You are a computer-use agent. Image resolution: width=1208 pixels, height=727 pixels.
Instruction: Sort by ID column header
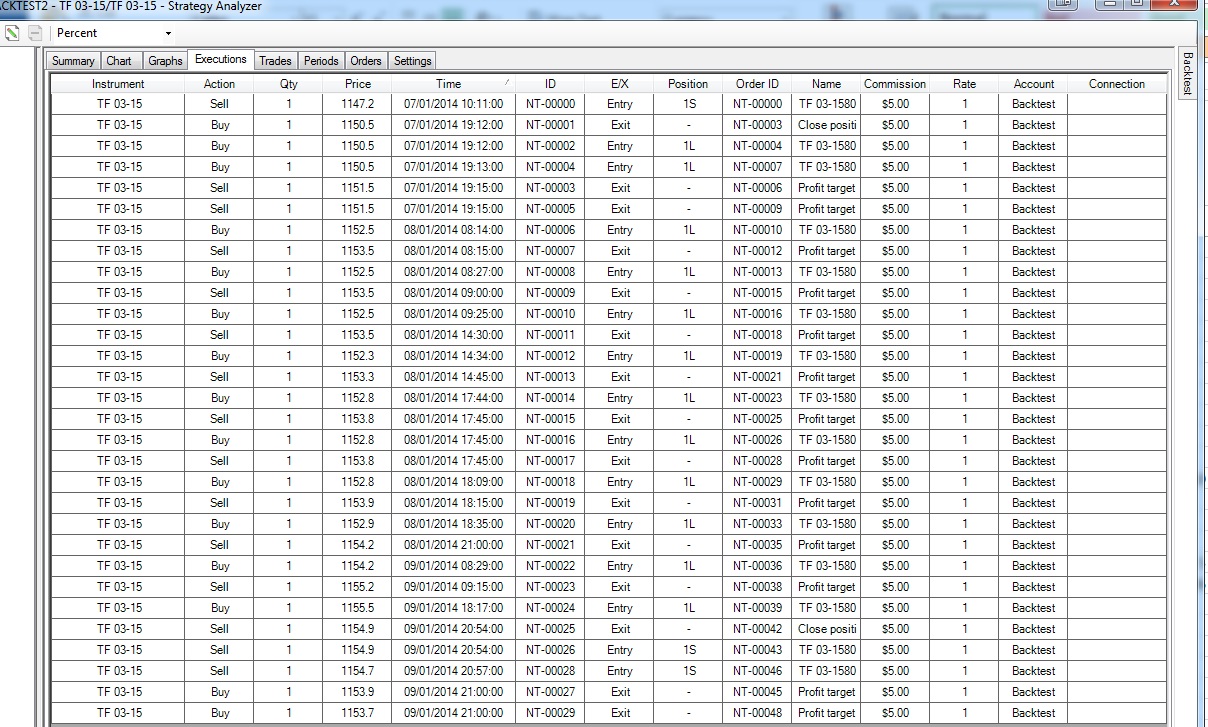pyautogui.click(x=551, y=84)
